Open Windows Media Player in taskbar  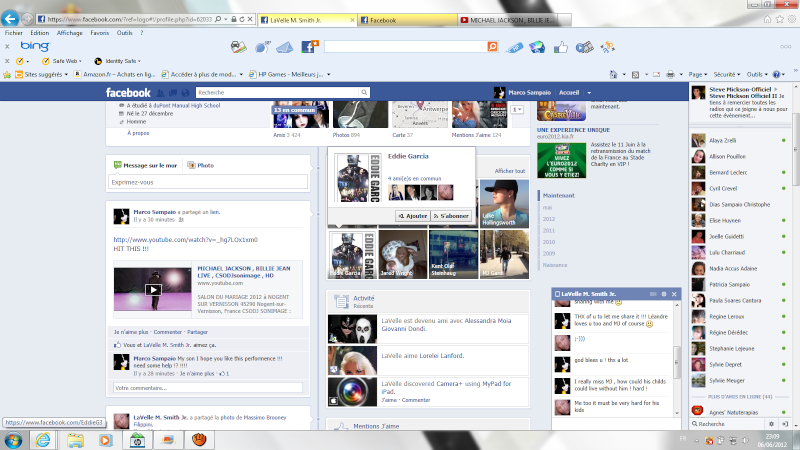[106, 440]
